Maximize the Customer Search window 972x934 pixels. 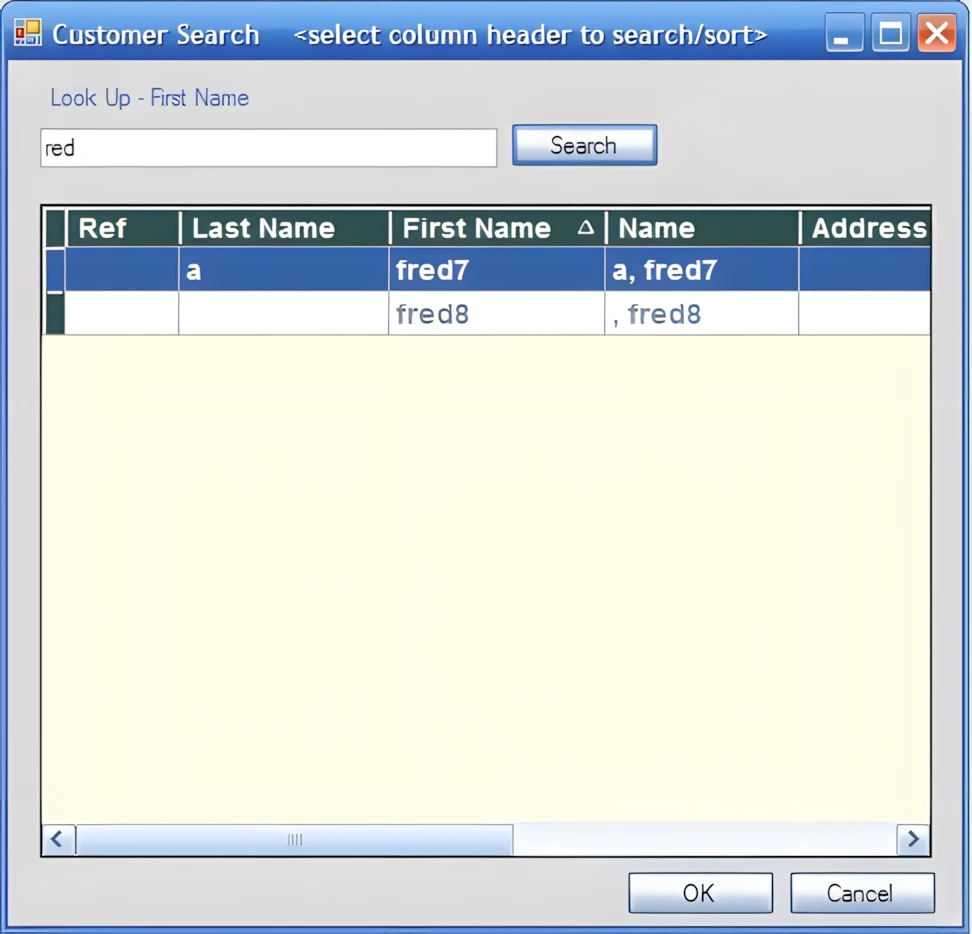(890, 34)
